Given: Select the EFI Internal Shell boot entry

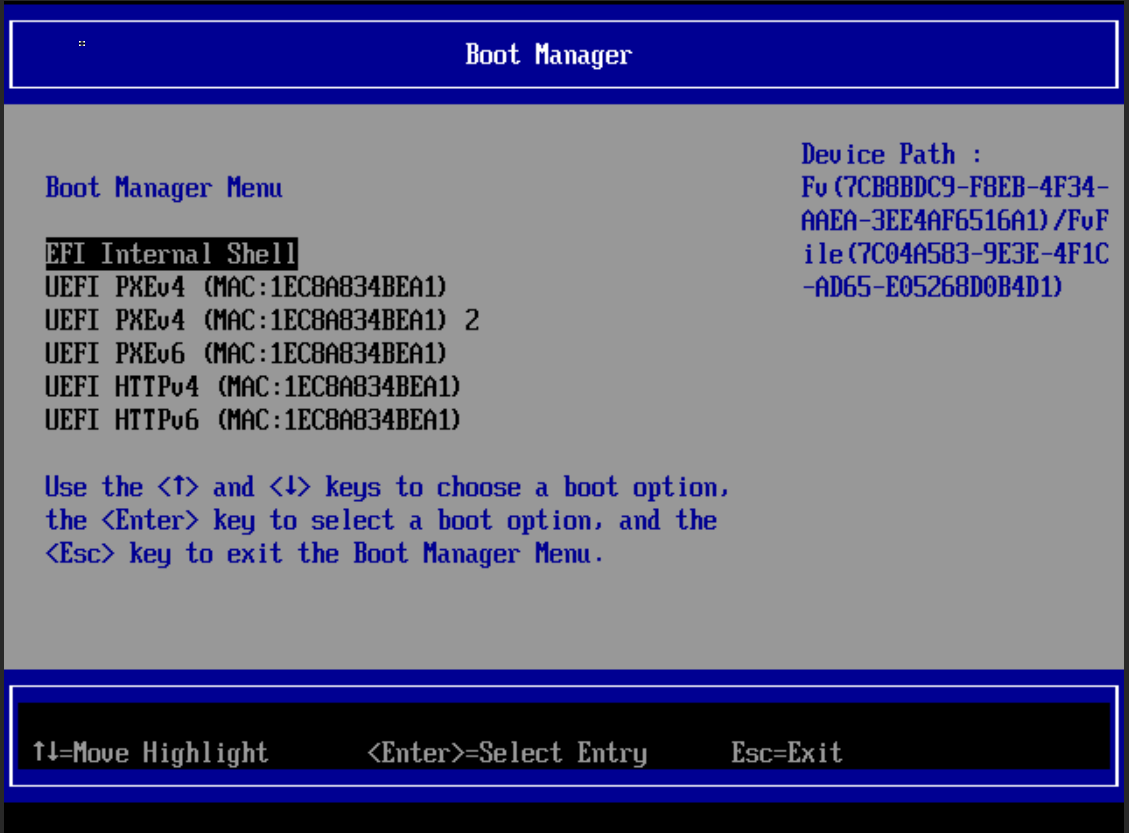Looking at the screenshot, I should point(171,254).
